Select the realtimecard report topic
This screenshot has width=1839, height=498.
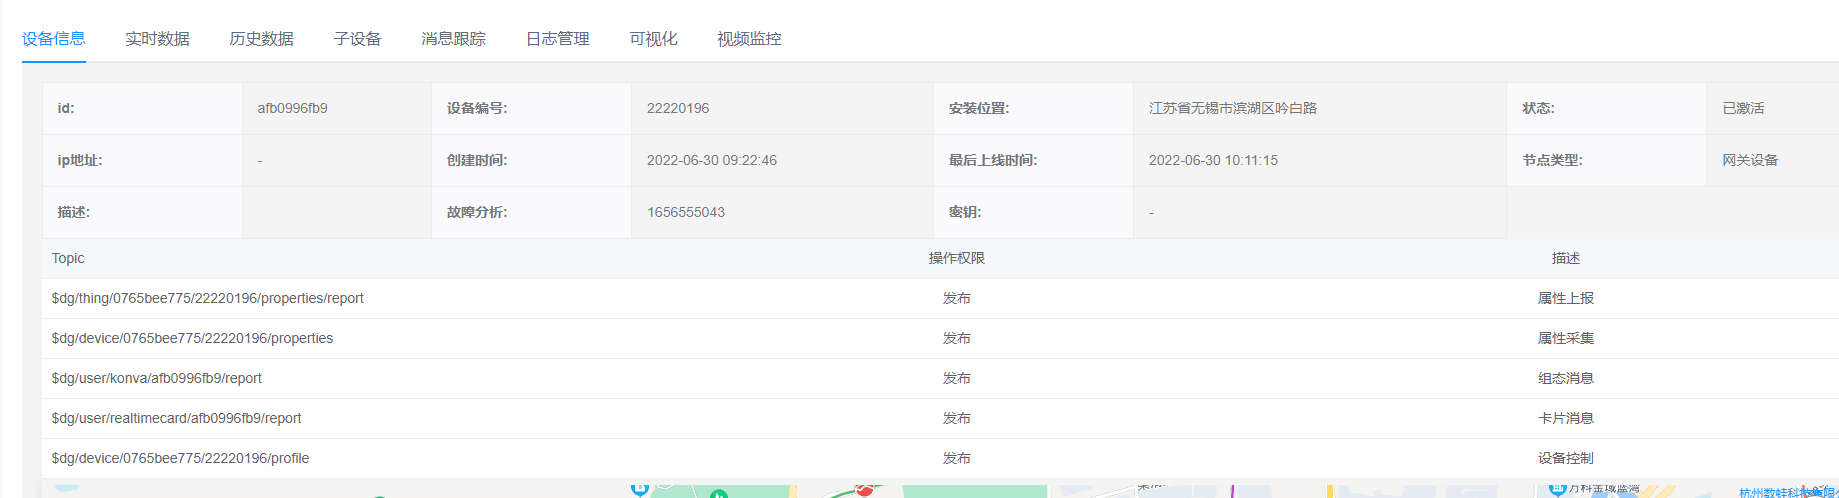176,418
